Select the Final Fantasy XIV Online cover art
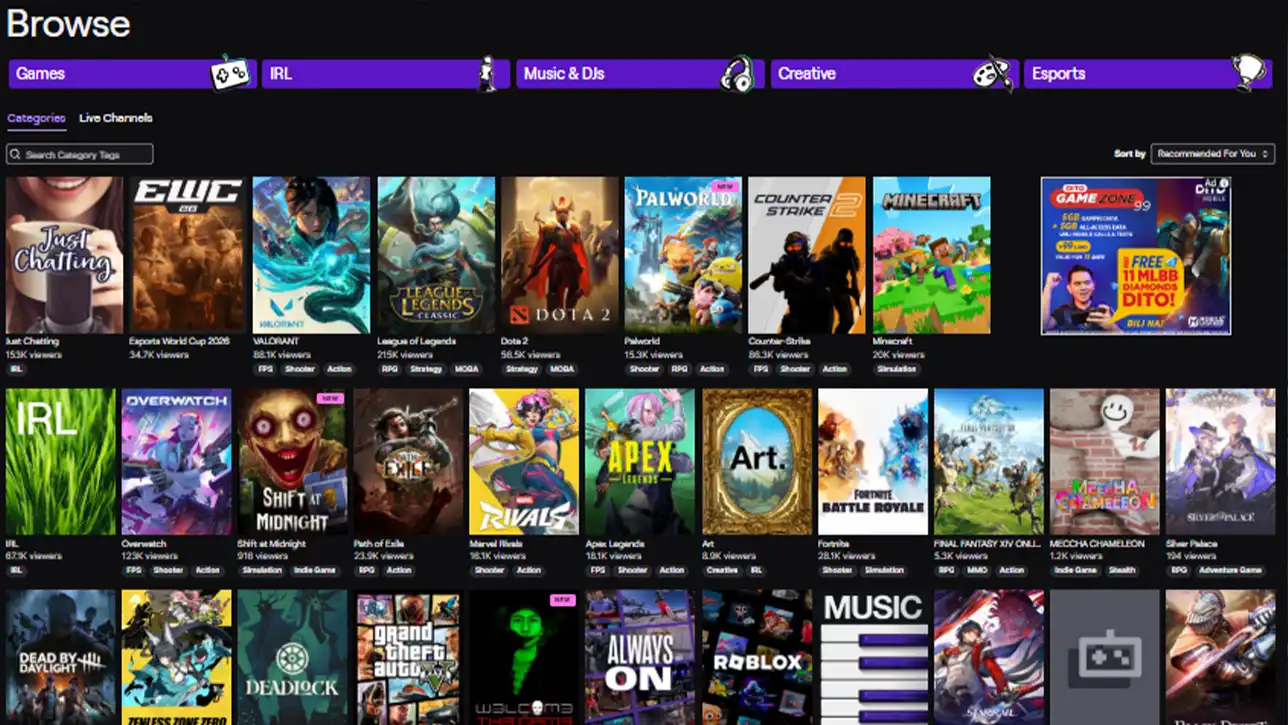 tap(989, 462)
